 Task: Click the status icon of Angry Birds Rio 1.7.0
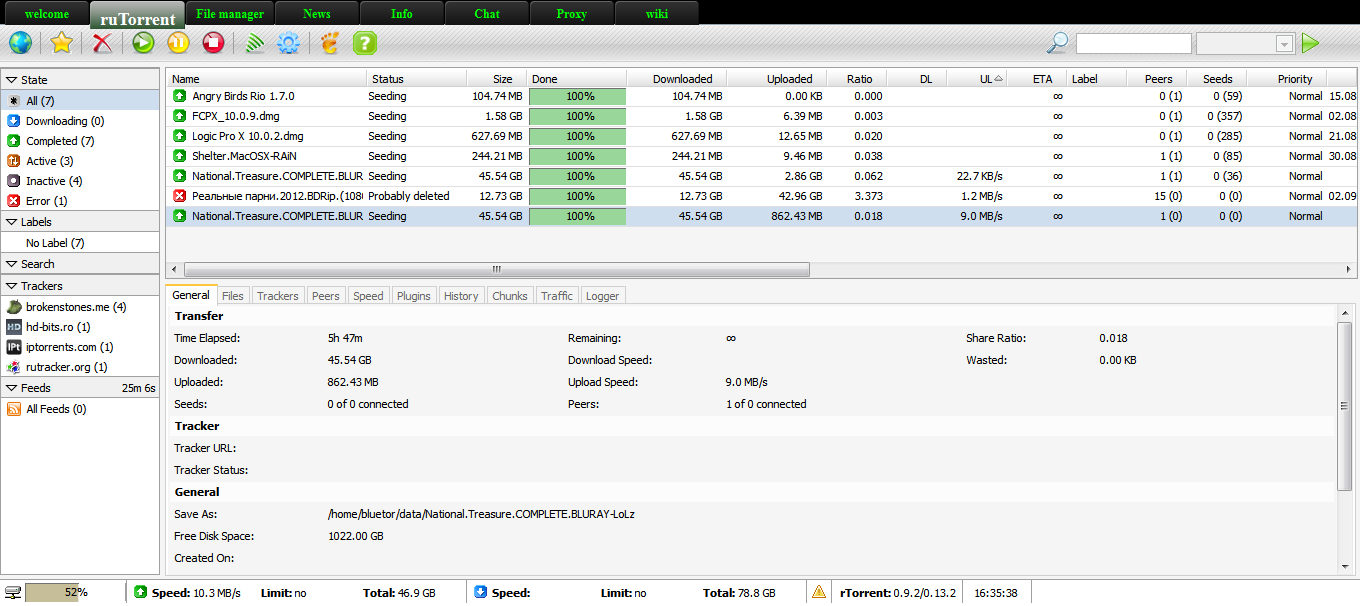pyautogui.click(x=180, y=96)
